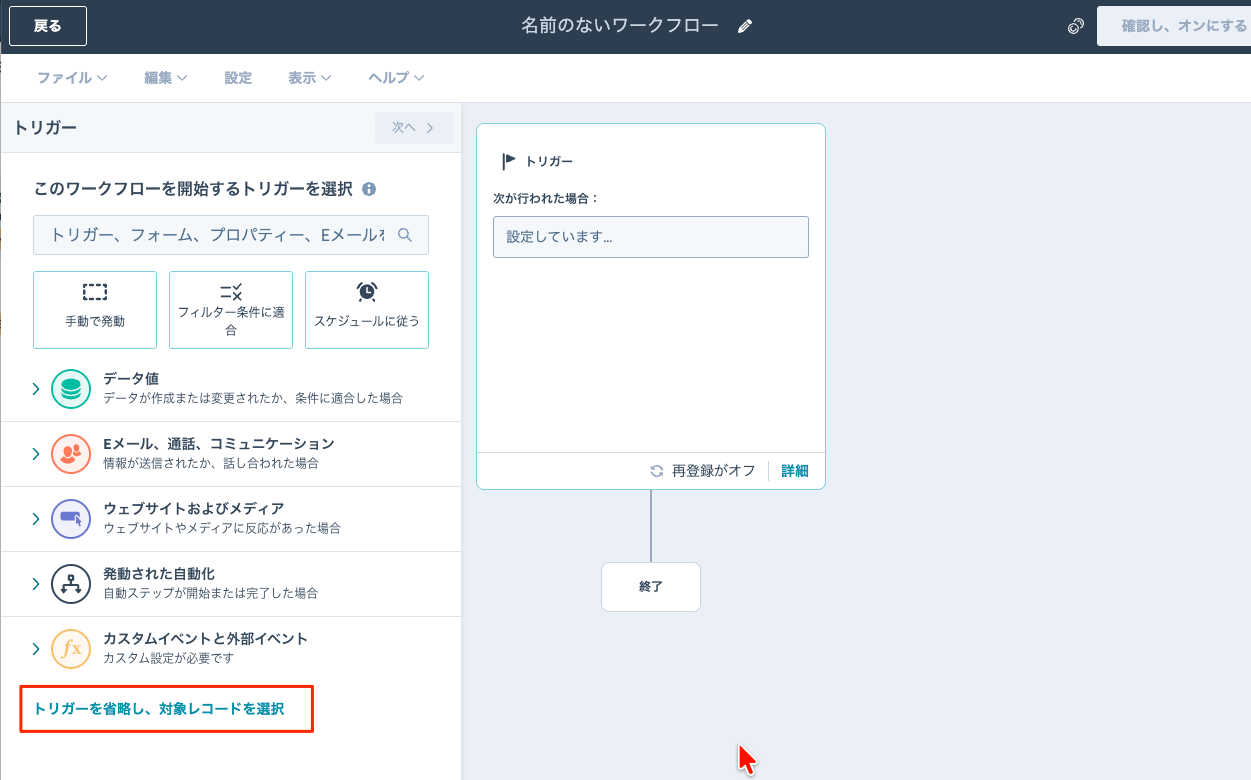Click カスタム設定が必要です description text

[169, 659]
